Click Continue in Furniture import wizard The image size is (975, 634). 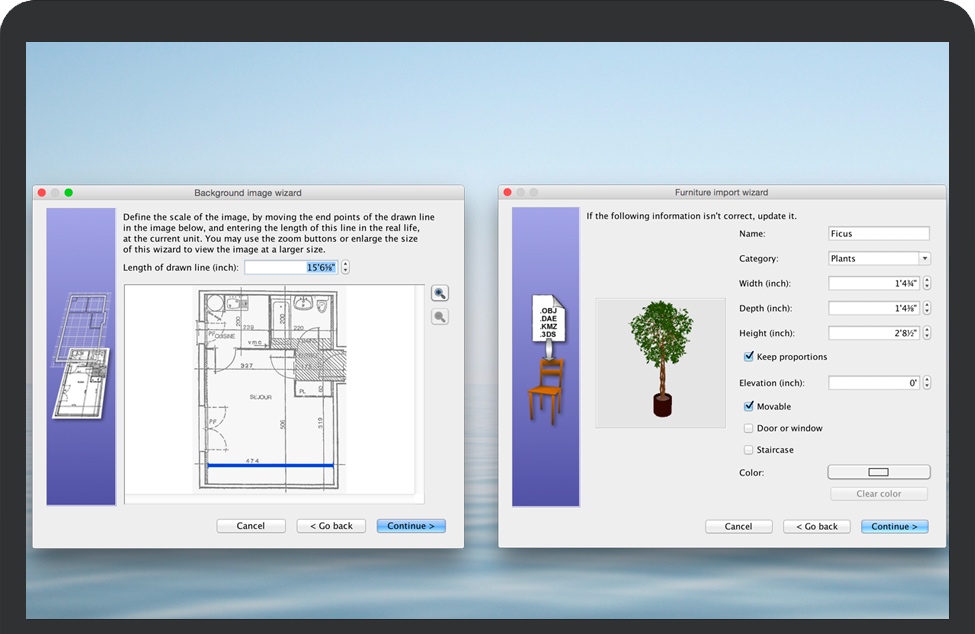(894, 526)
